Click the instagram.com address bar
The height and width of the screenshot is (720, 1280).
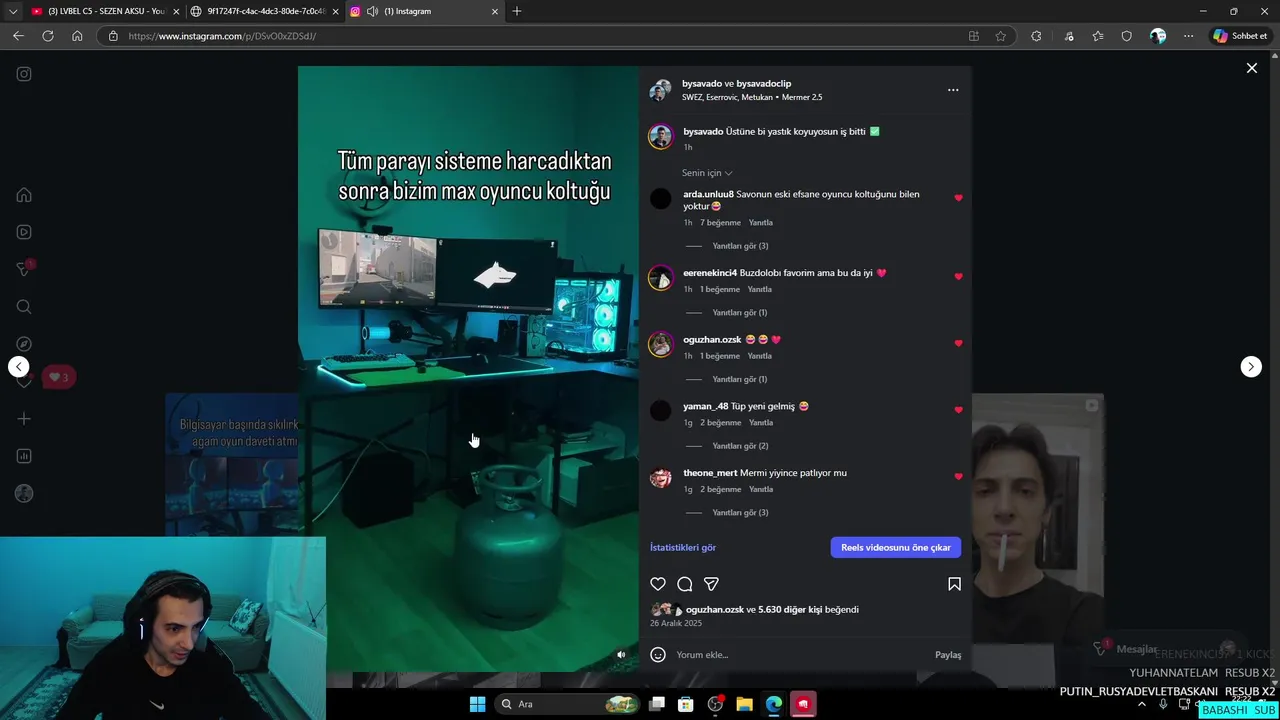click(540, 36)
